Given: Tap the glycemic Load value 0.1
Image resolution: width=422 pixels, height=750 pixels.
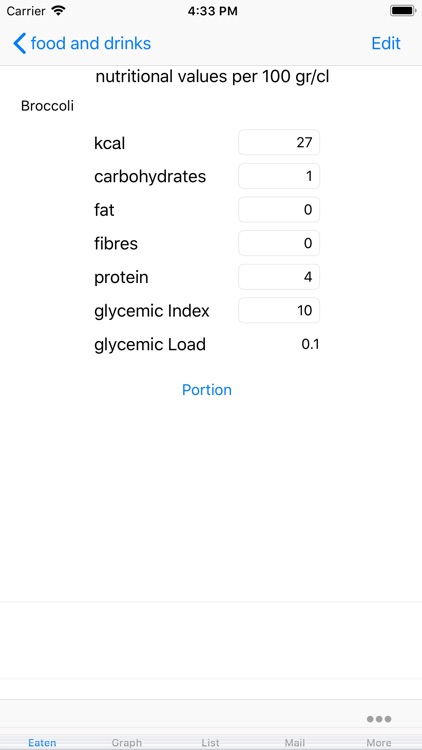Looking at the screenshot, I should (310, 344).
